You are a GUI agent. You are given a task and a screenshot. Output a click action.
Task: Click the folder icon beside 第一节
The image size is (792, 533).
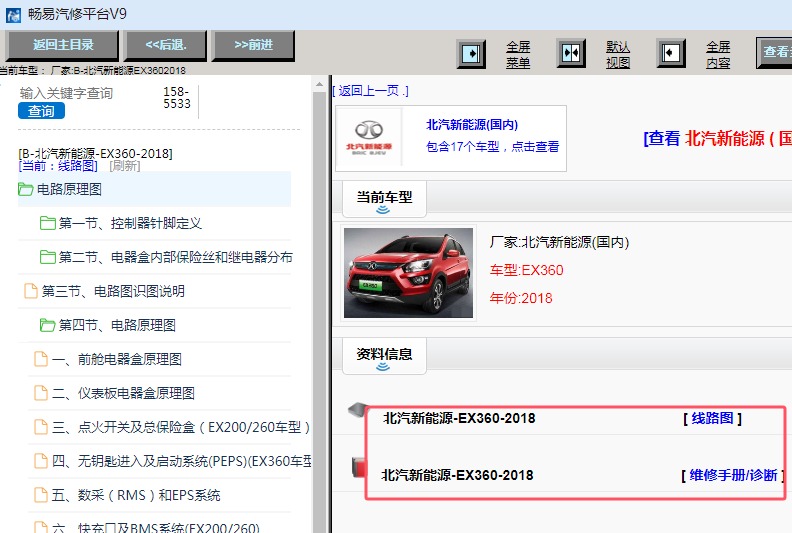point(48,223)
